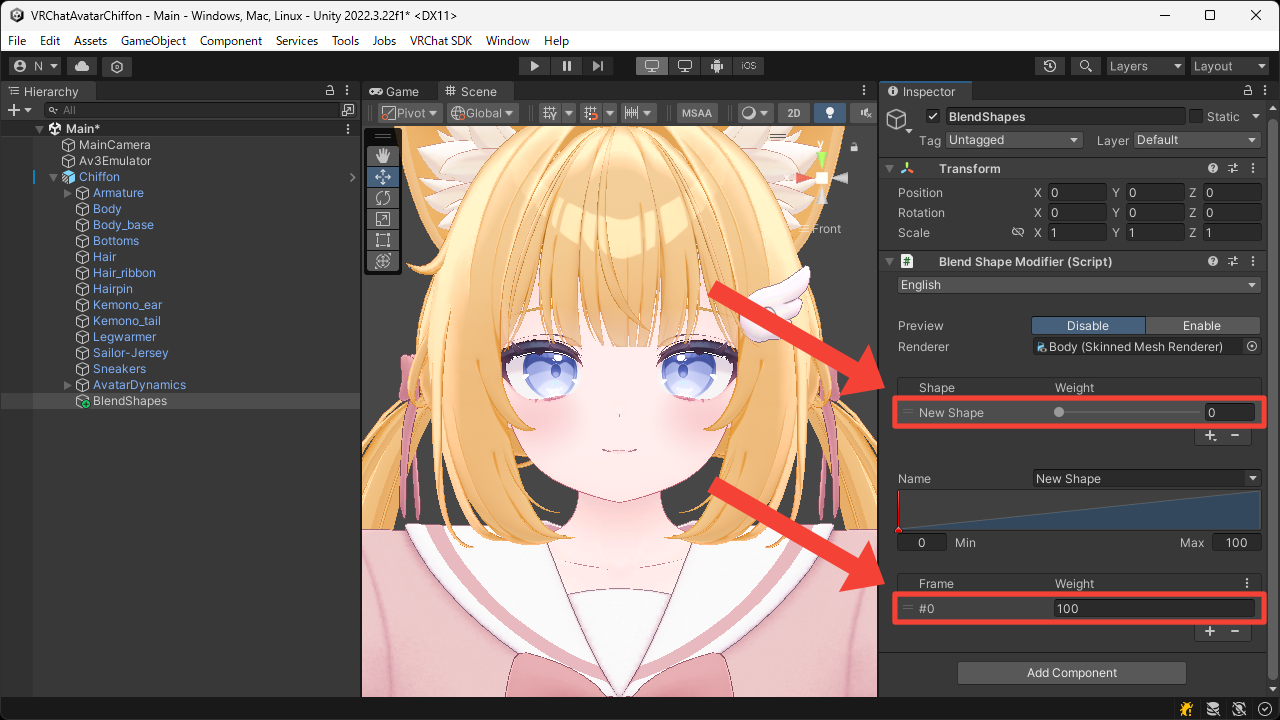The image size is (1280, 720).
Task: Open the undo history icon
Action: pyautogui.click(x=1049, y=66)
